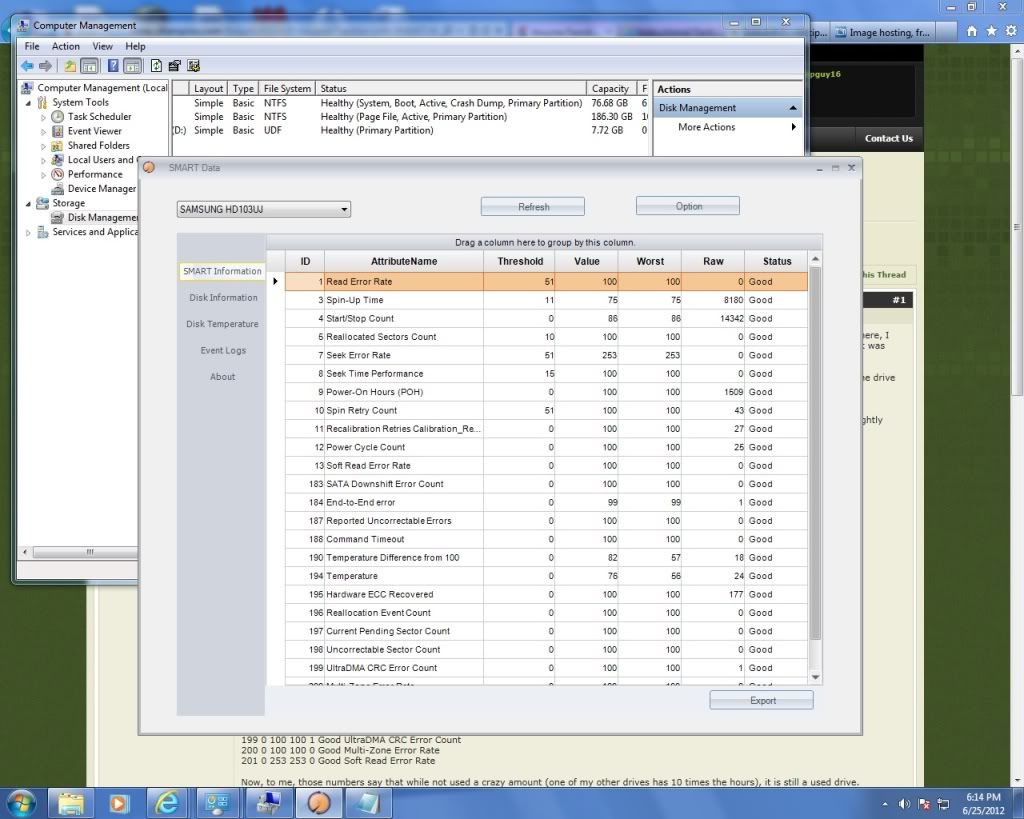The width and height of the screenshot is (1024, 819).
Task: Select Disk Management in the Storage tree
Action: 103,217
